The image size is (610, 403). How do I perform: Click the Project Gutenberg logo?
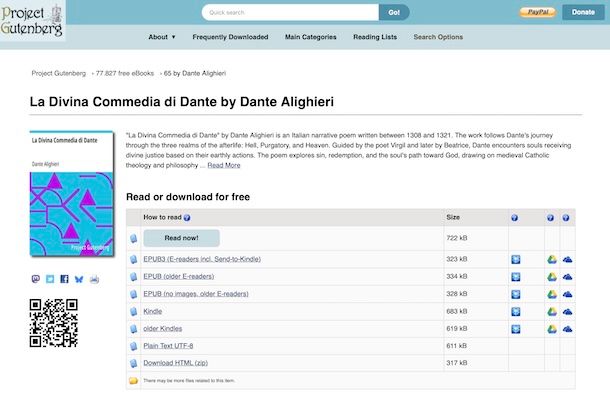pos(32,21)
